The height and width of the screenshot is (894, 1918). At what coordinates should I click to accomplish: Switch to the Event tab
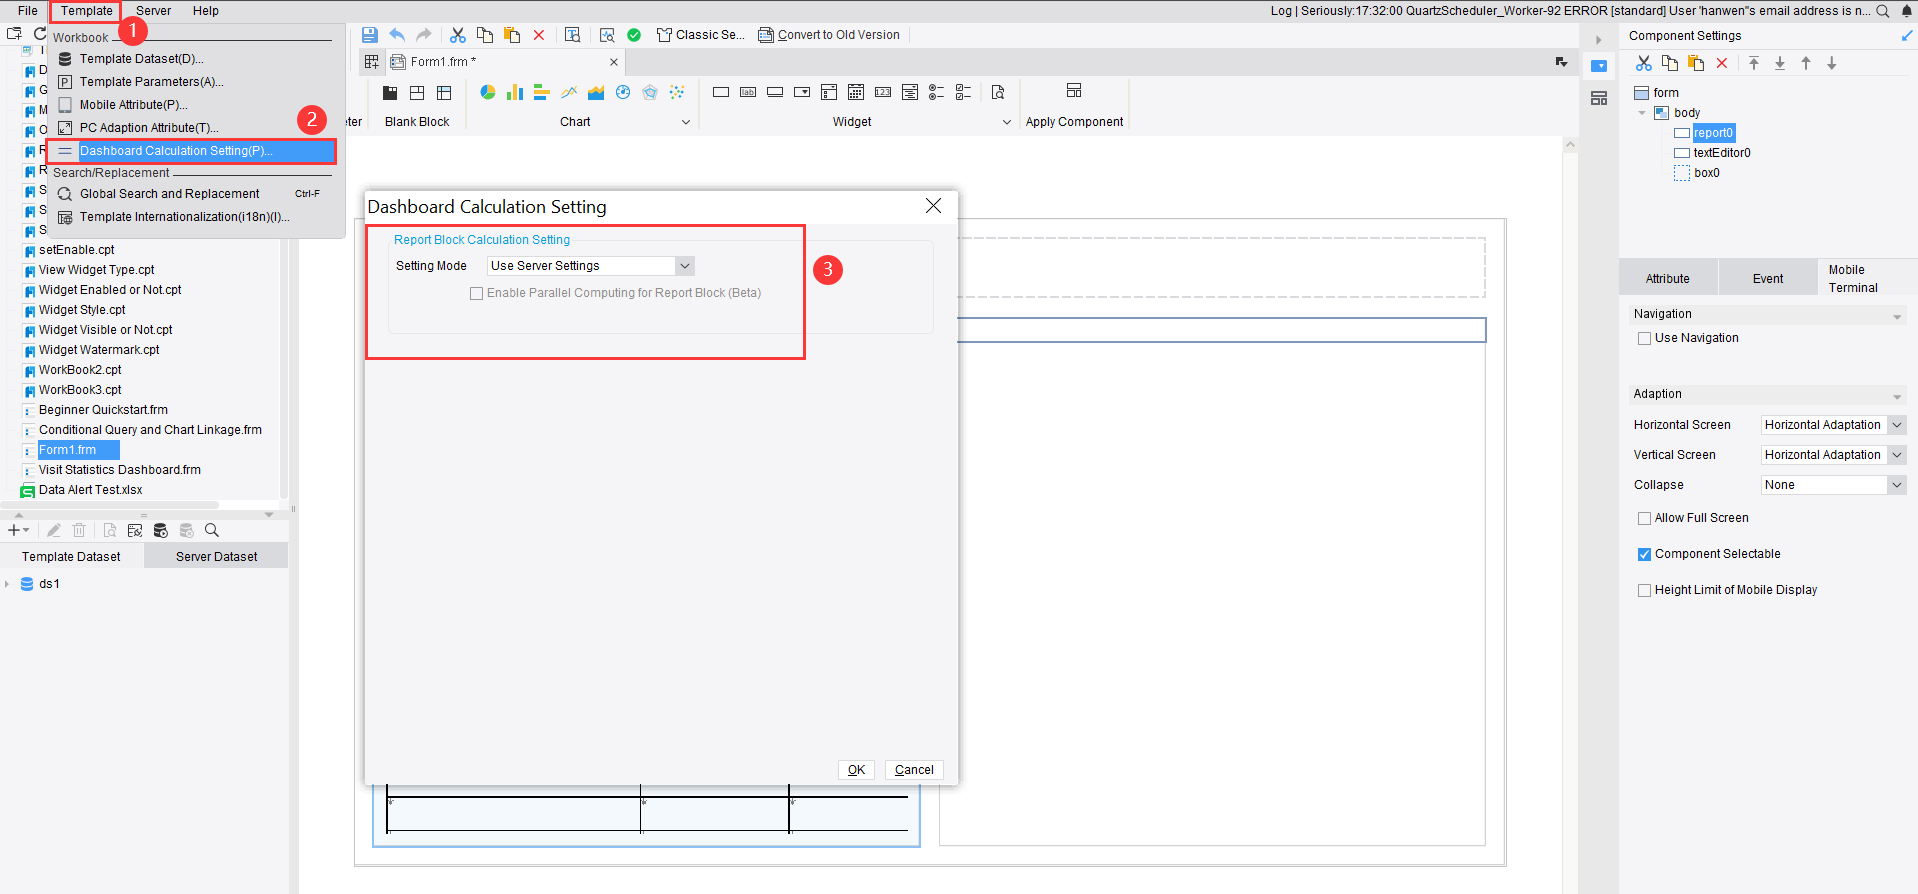tap(1768, 279)
